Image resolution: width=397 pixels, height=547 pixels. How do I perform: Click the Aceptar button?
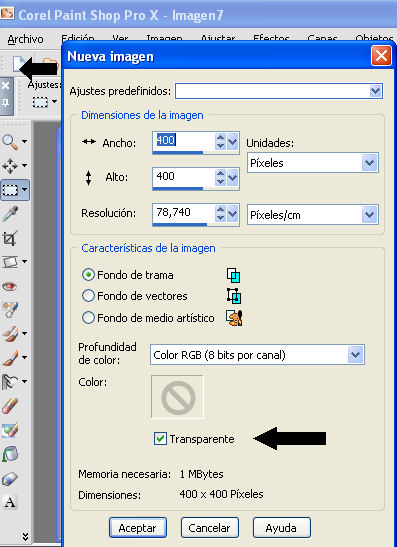(138, 528)
